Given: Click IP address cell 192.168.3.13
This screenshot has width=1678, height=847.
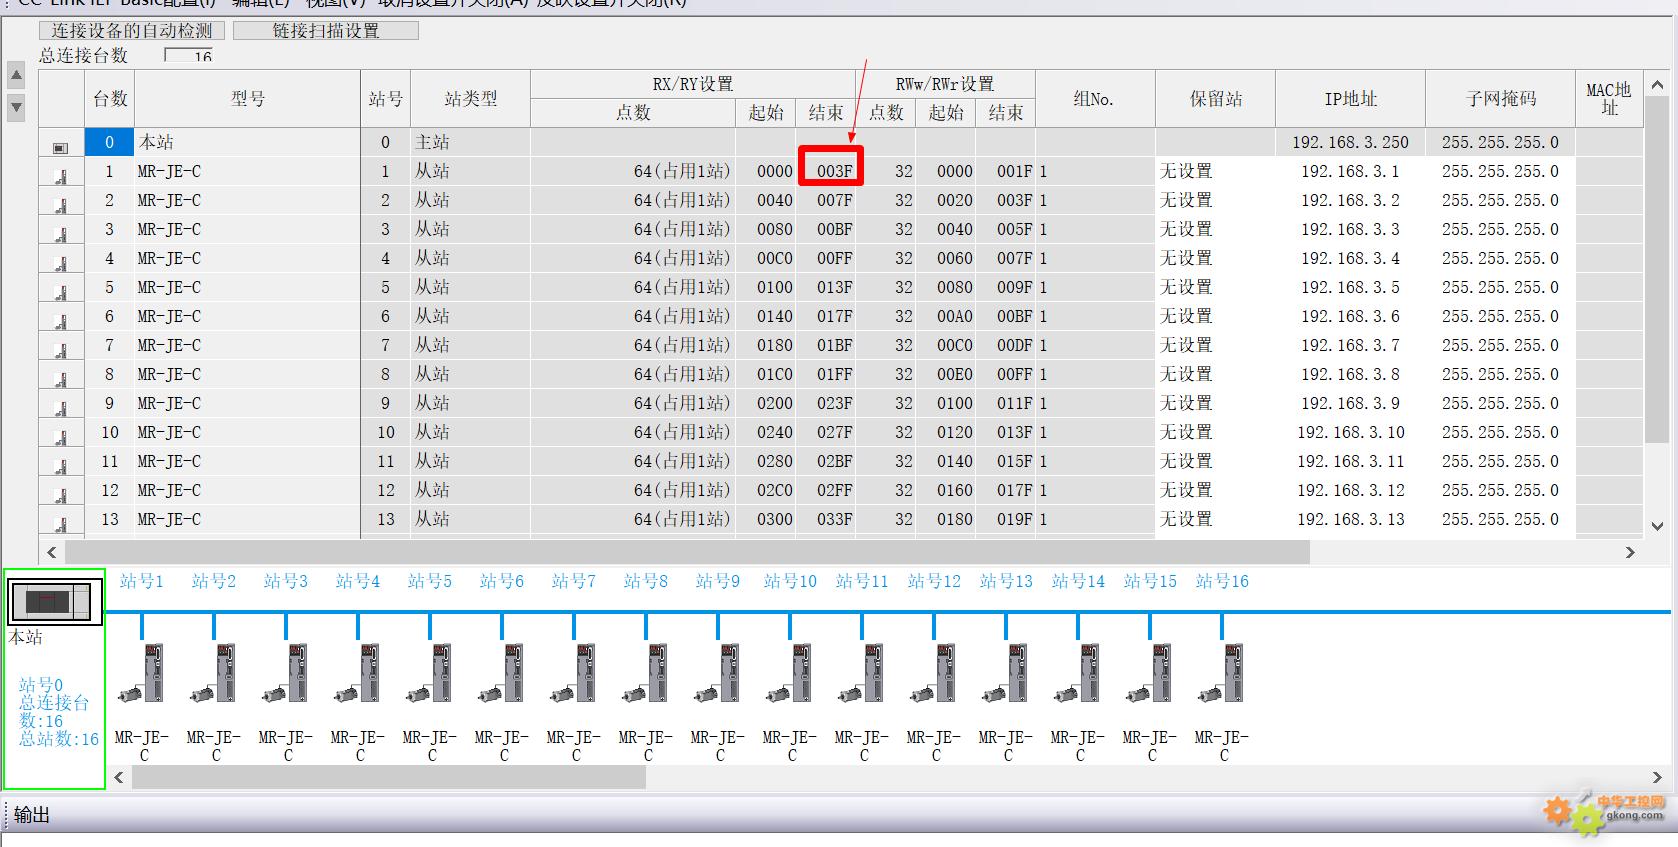Looking at the screenshot, I should tap(1350, 519).
